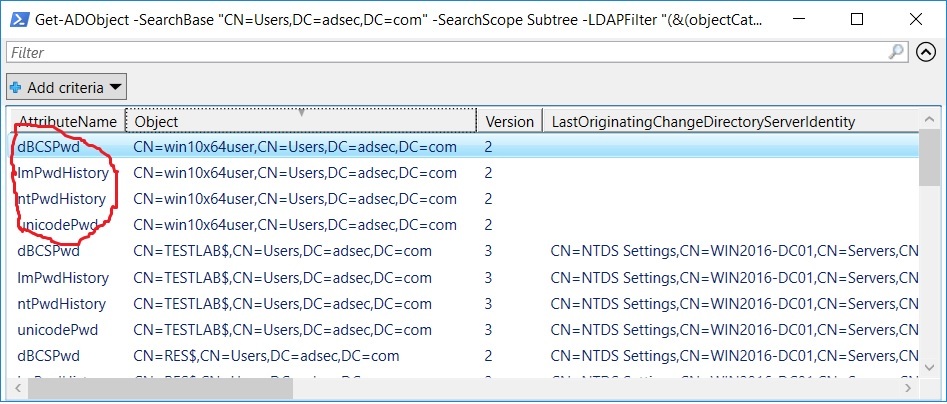Viewport: 947px width, 404px height.
Task: Toggle the filter panel with the chevron button
Action: click(925, 52)
